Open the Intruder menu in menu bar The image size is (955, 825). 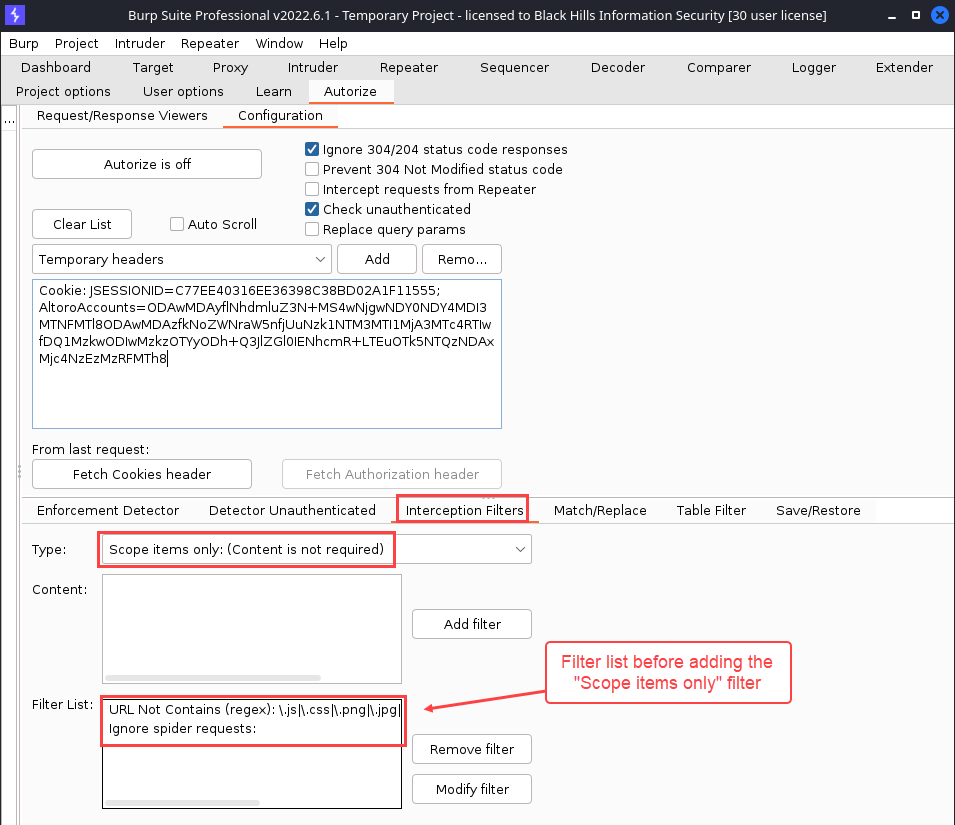[139, 44]
